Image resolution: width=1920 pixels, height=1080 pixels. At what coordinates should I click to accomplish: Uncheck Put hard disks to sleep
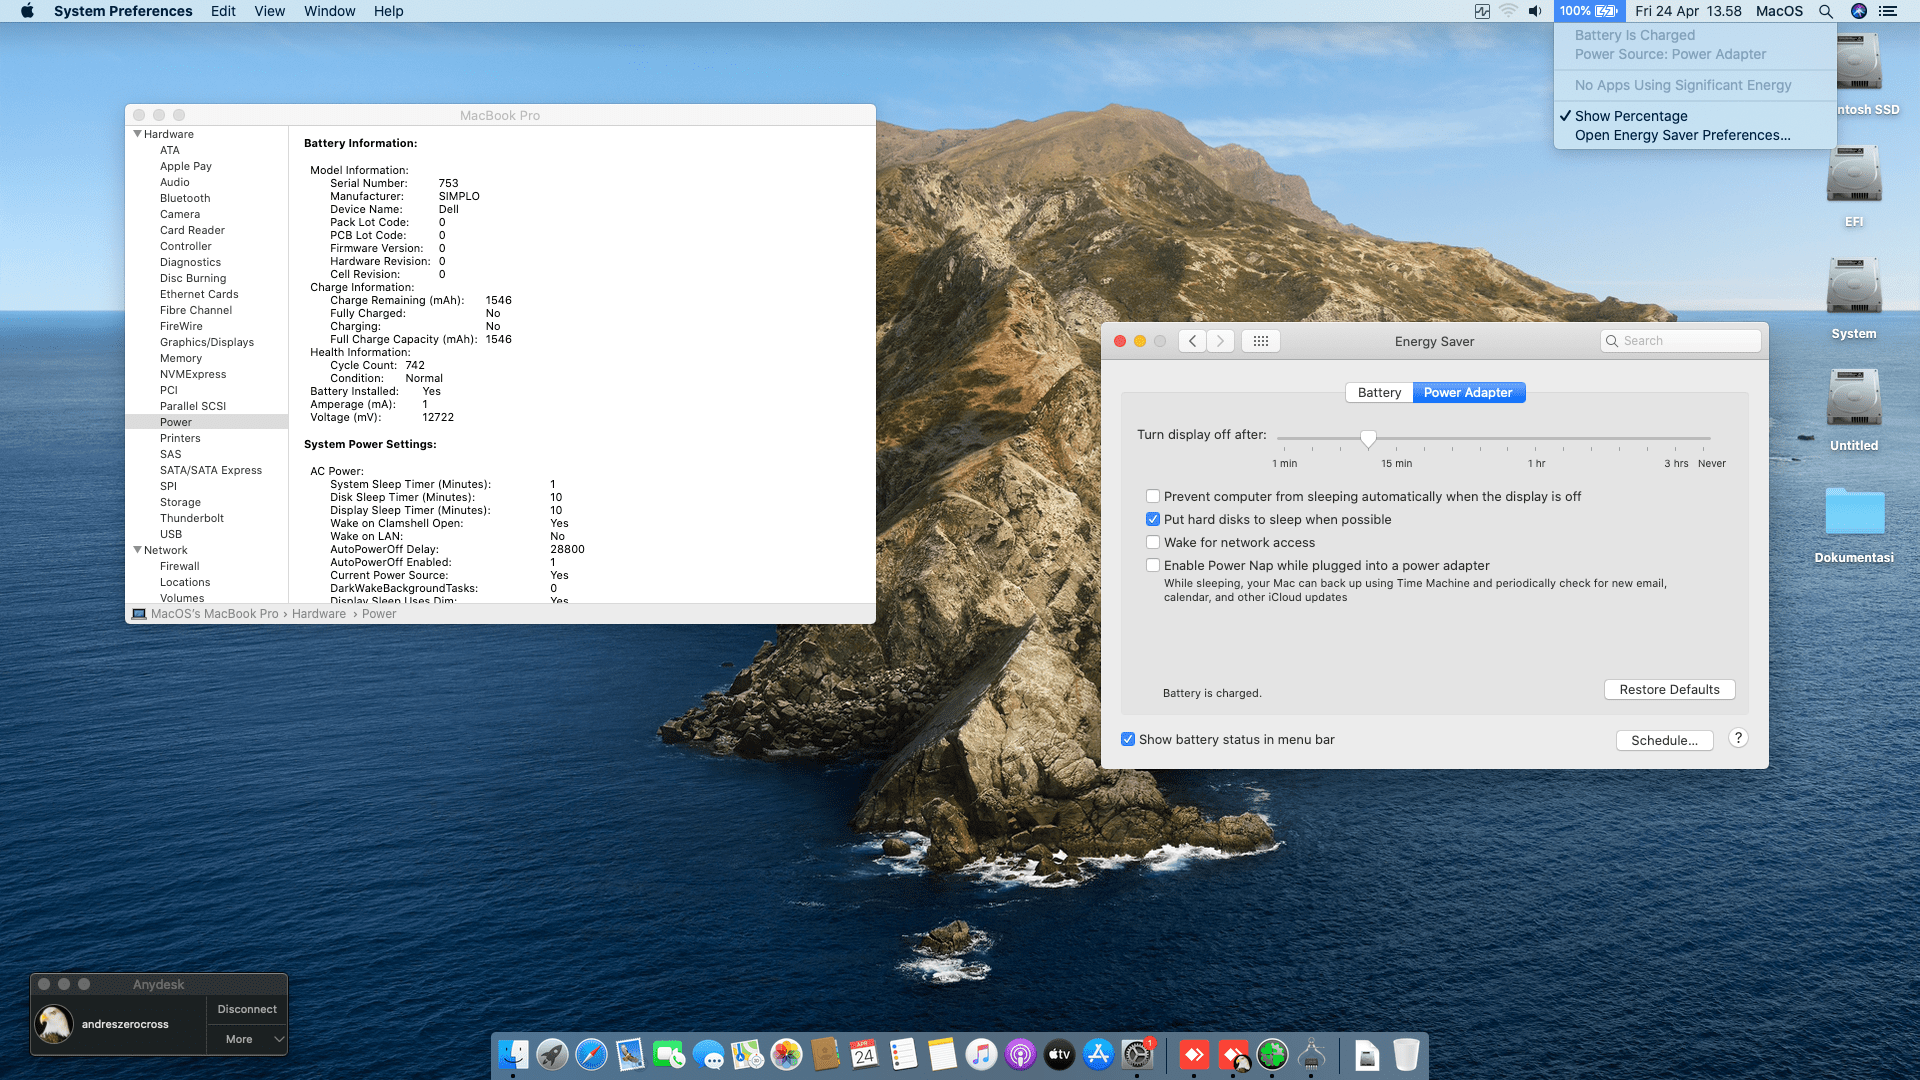coord(1153,519)
